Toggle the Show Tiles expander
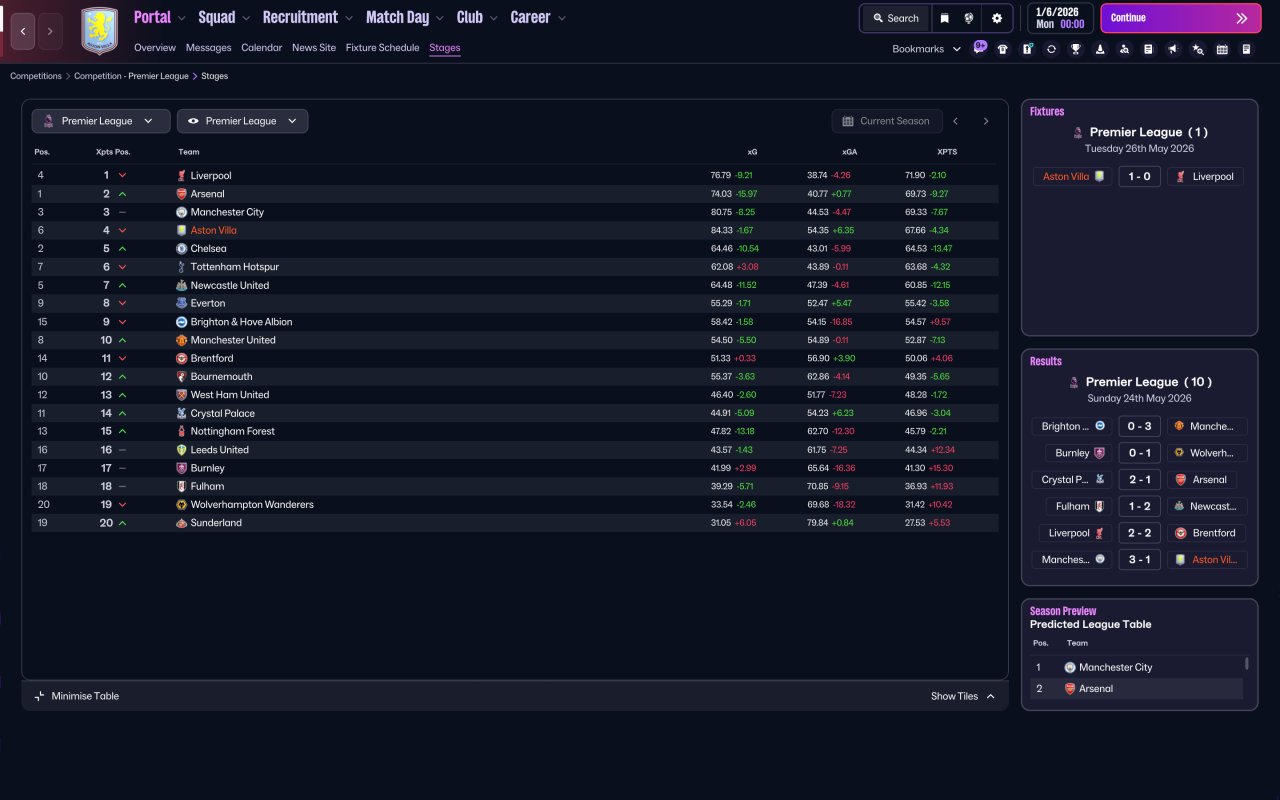The width and height of the screenshot is (1280, 800). tap(963, 696)
